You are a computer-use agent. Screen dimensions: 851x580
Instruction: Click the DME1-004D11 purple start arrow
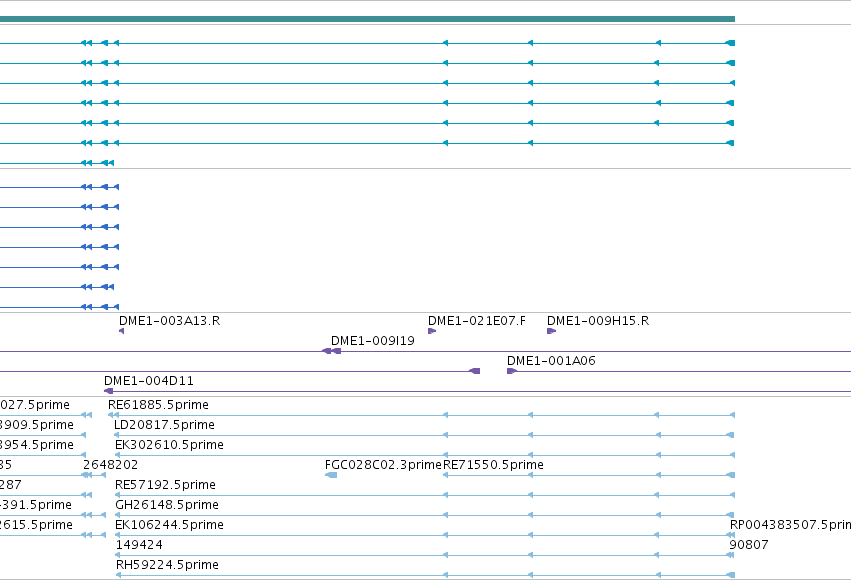click(x=109, y=391)
